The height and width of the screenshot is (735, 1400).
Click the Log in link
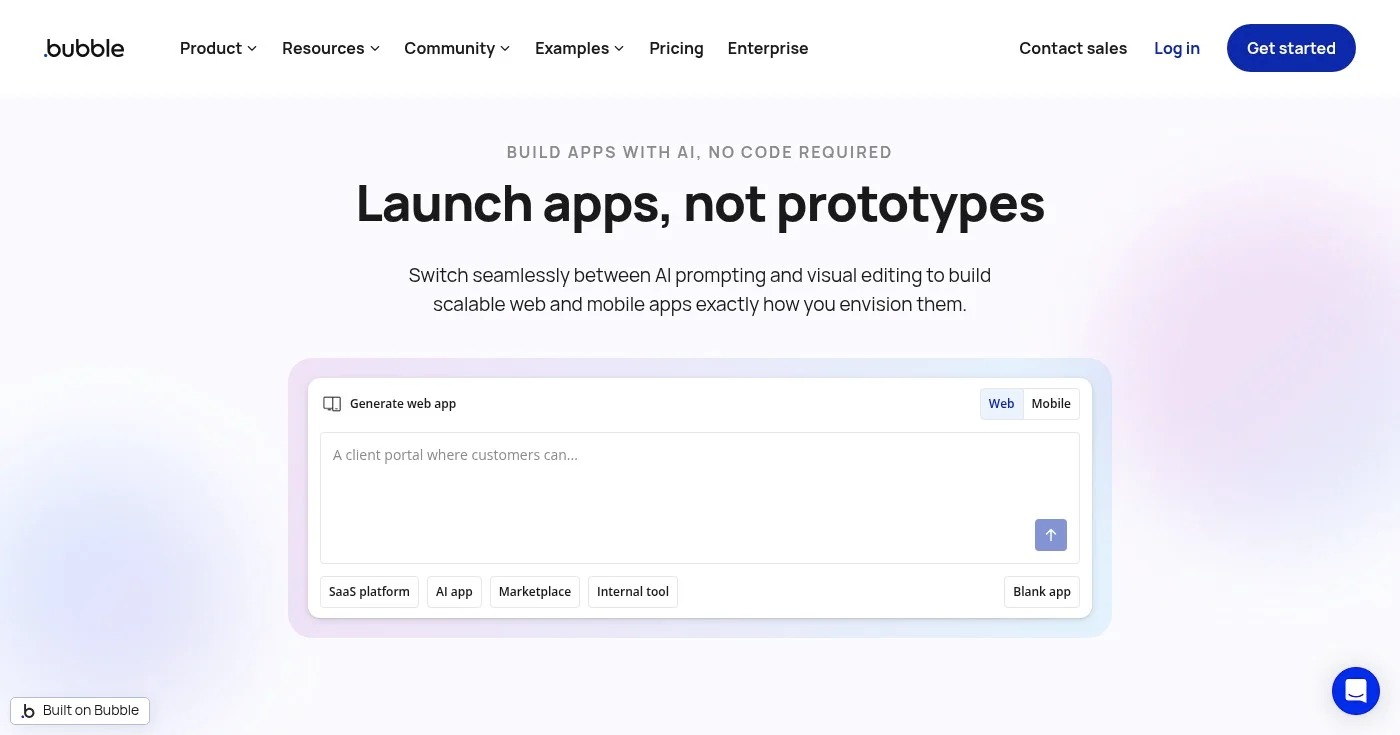[1177, 48]
